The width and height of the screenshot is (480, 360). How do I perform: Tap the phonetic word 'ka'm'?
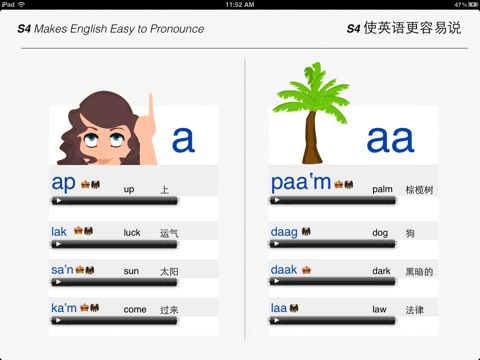64,308
